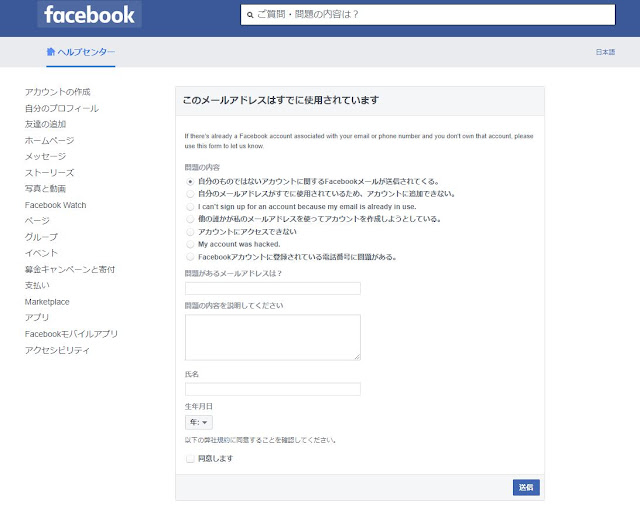
Task: Select radio 電話番号に問題がある option
Action: click(x=190, y=257)
